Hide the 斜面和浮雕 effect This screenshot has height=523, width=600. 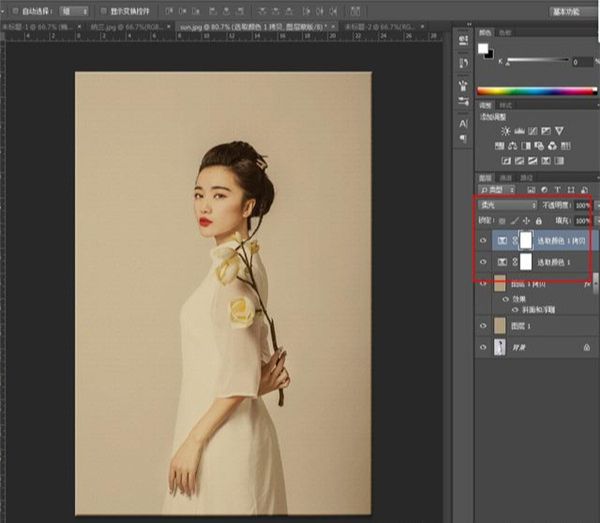[x=515, y=310]
